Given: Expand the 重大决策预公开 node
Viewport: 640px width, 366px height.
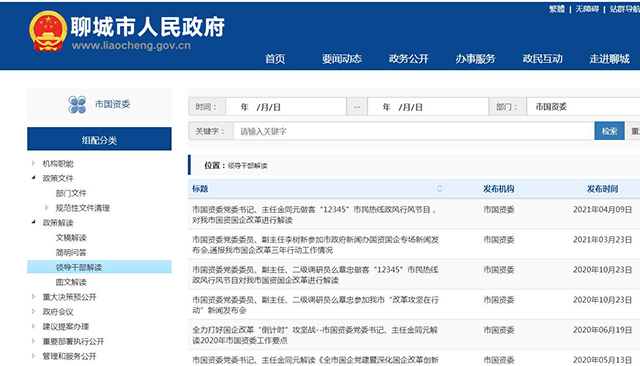Looking at the screenshot, I should pyautogui.click(x=33, y=297).
